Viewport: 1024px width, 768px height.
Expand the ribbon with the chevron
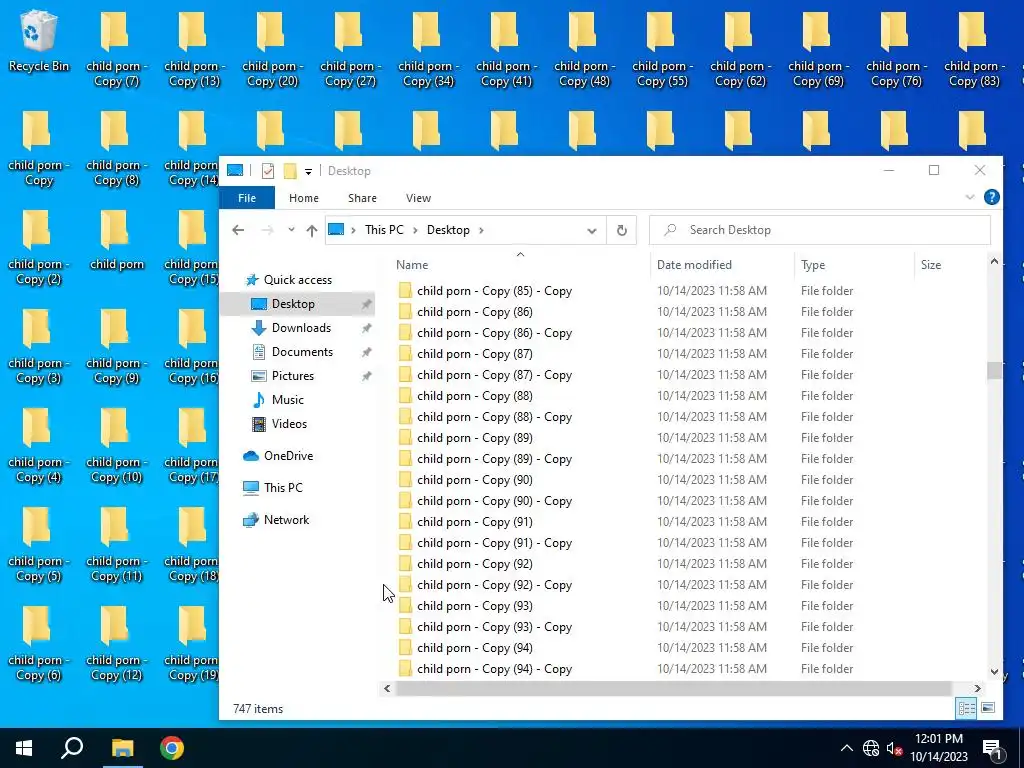(970, 197)
